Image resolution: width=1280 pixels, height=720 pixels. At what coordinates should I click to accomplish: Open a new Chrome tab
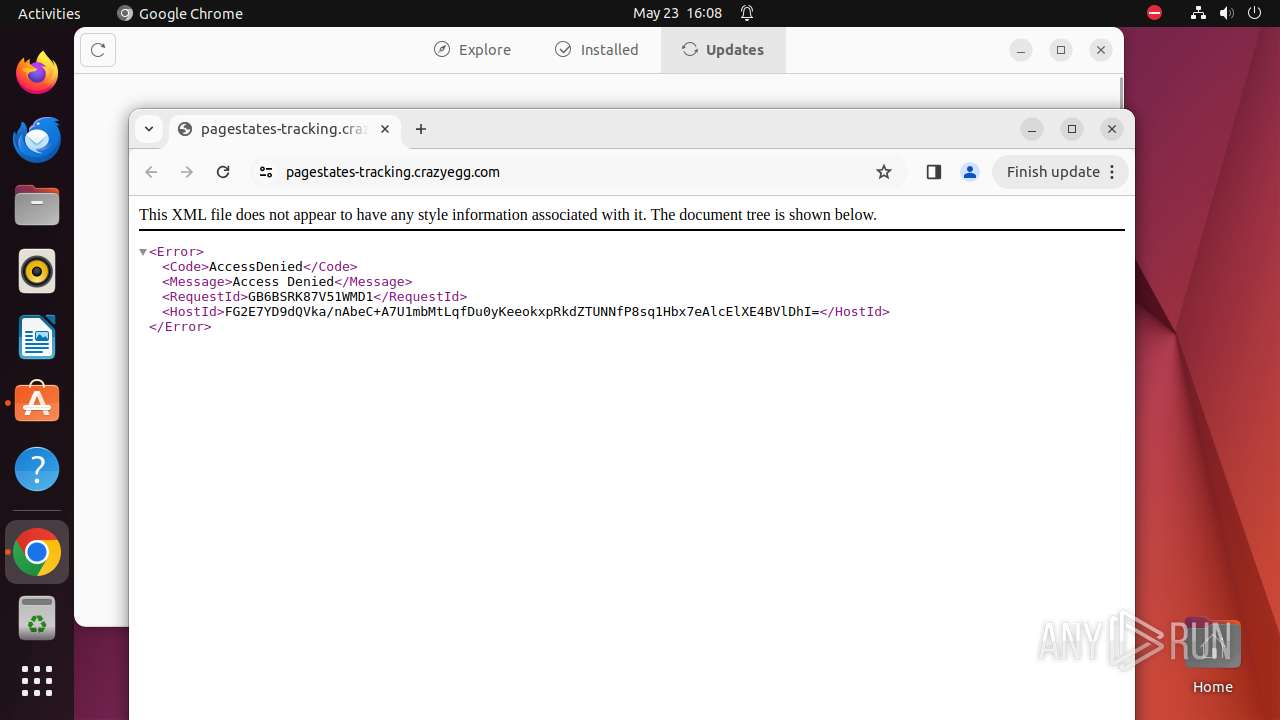point(421,129)
